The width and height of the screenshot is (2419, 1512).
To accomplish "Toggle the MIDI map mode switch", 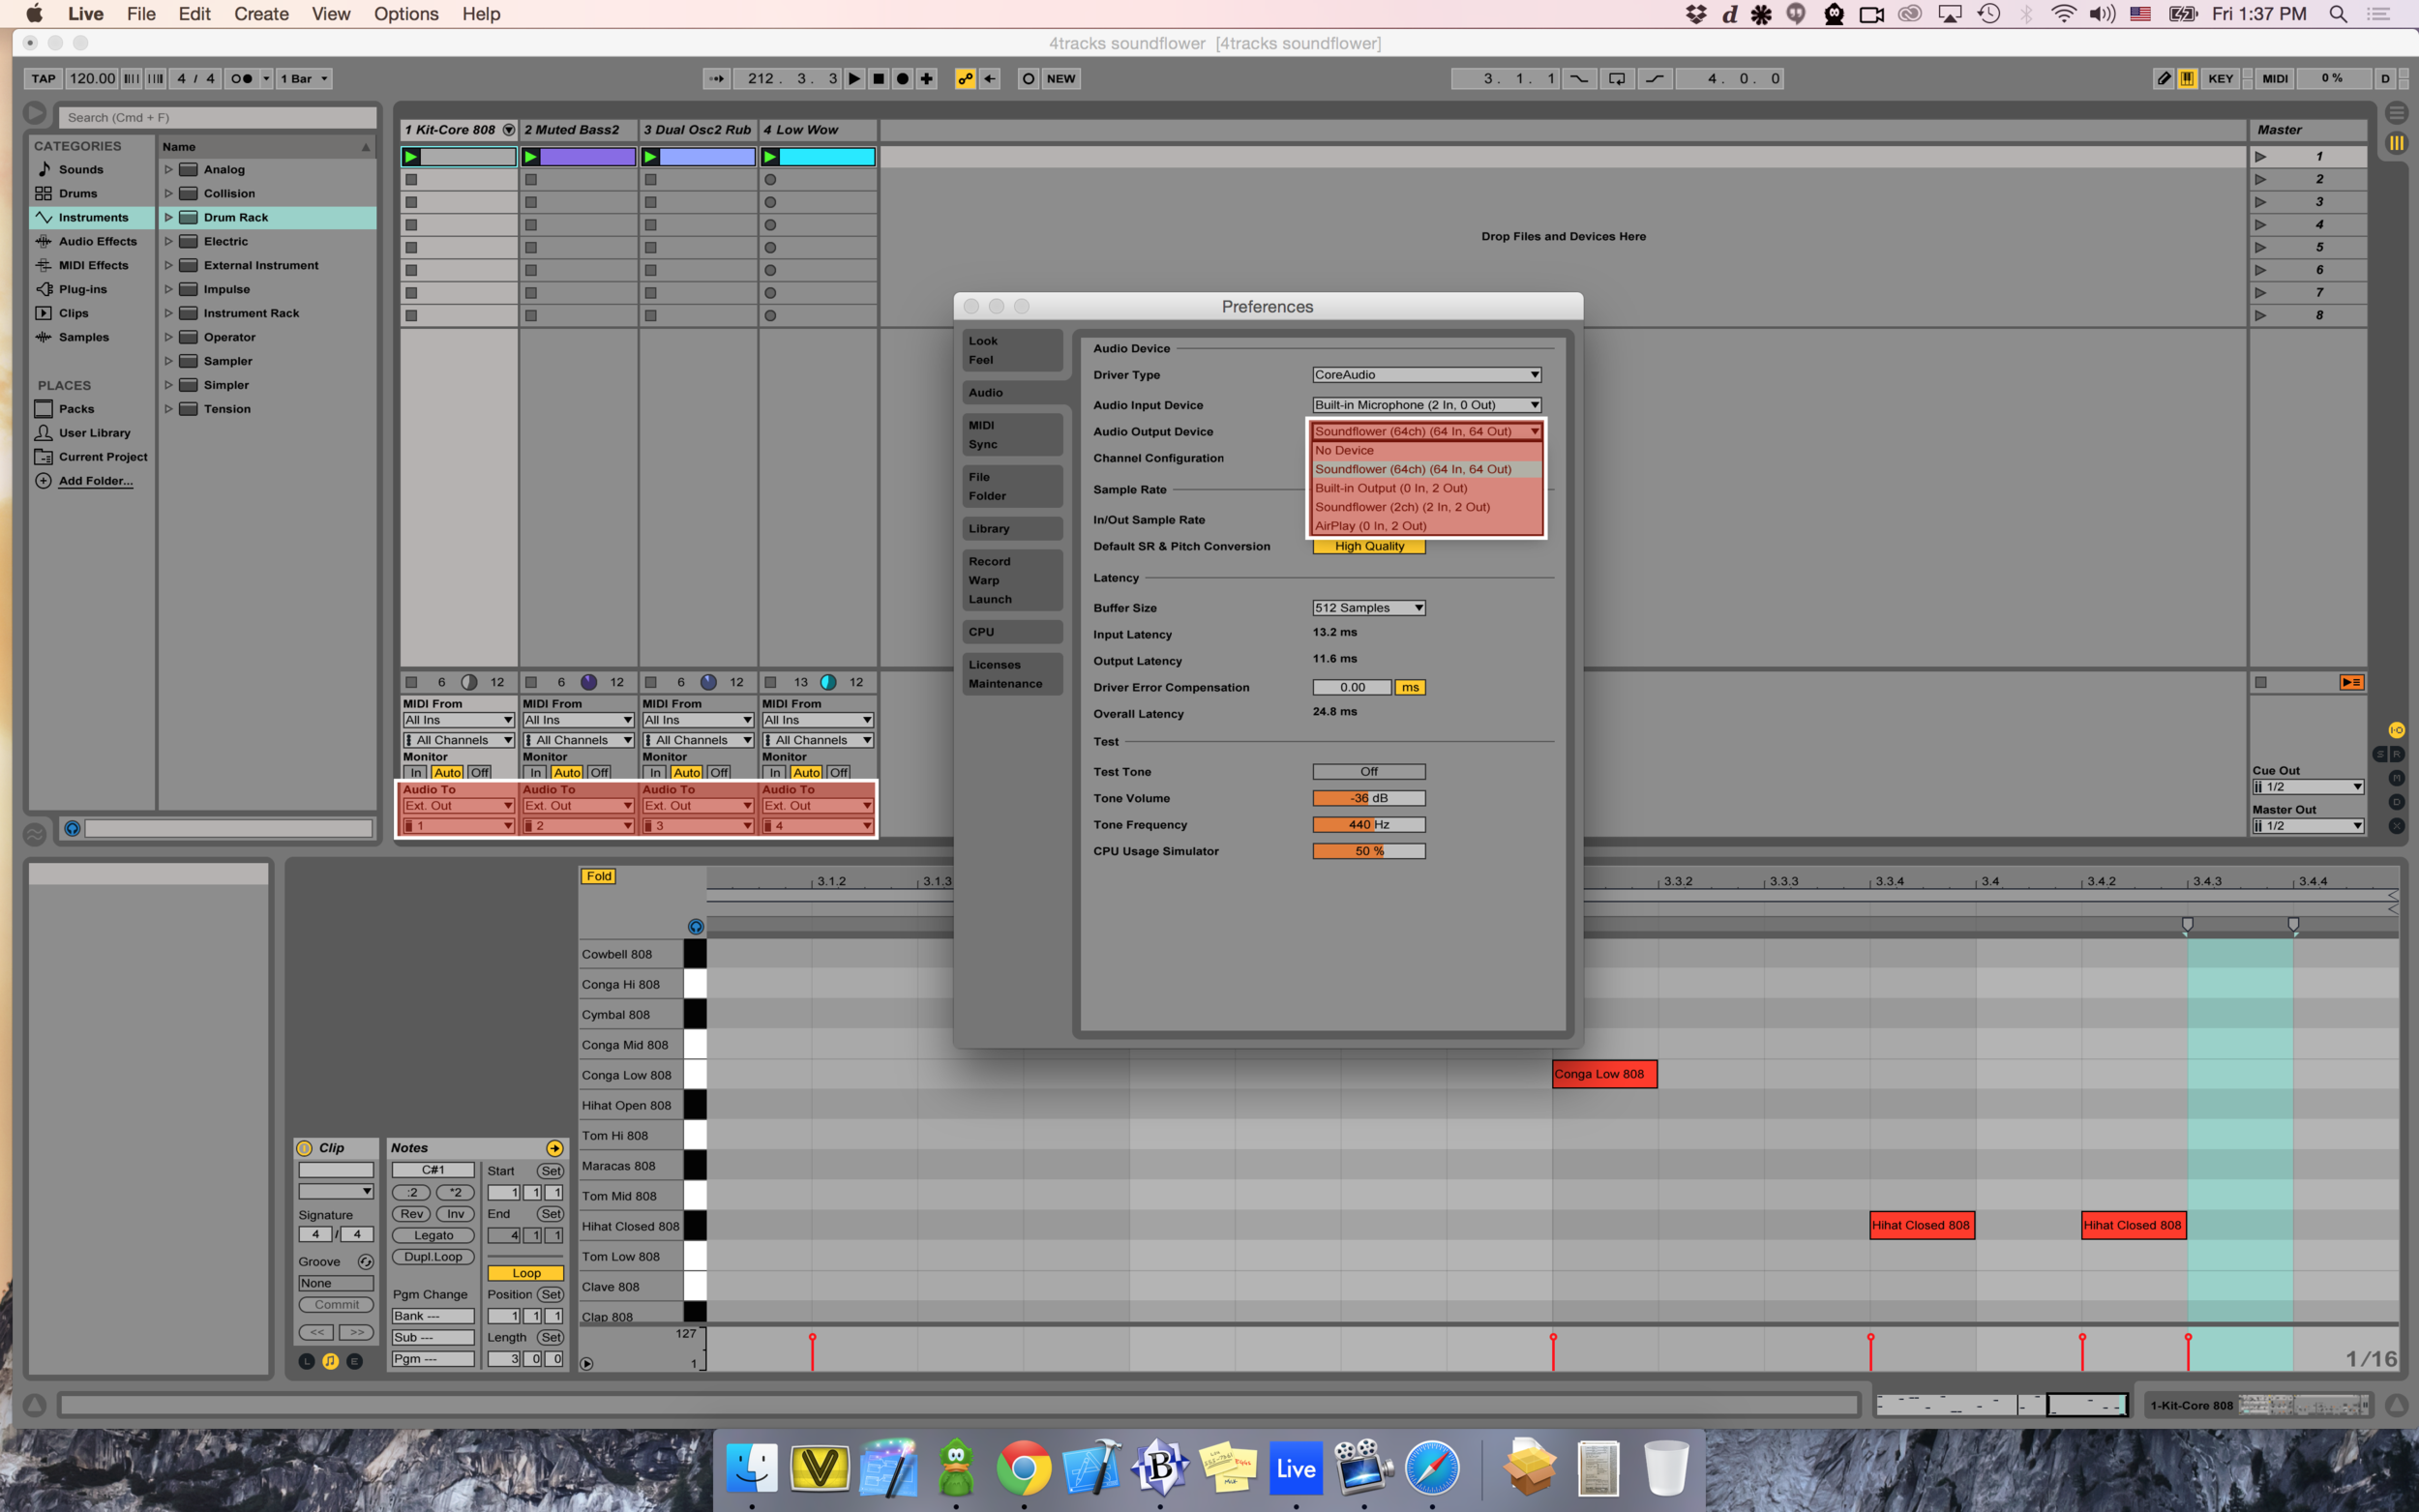I will point(2274,78).
